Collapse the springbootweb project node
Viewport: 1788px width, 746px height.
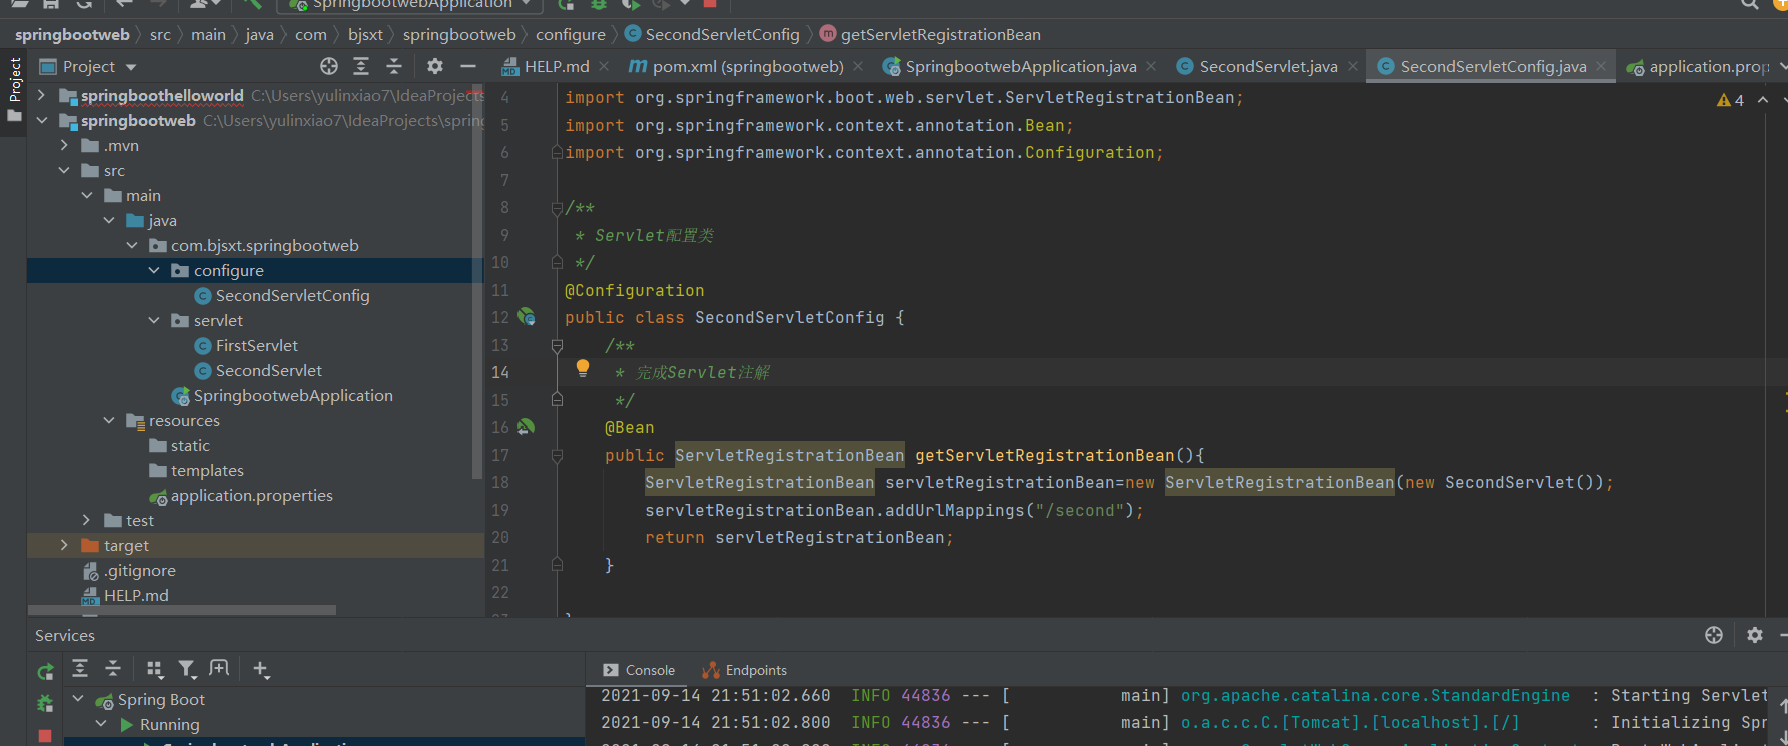tap(41, 120)
